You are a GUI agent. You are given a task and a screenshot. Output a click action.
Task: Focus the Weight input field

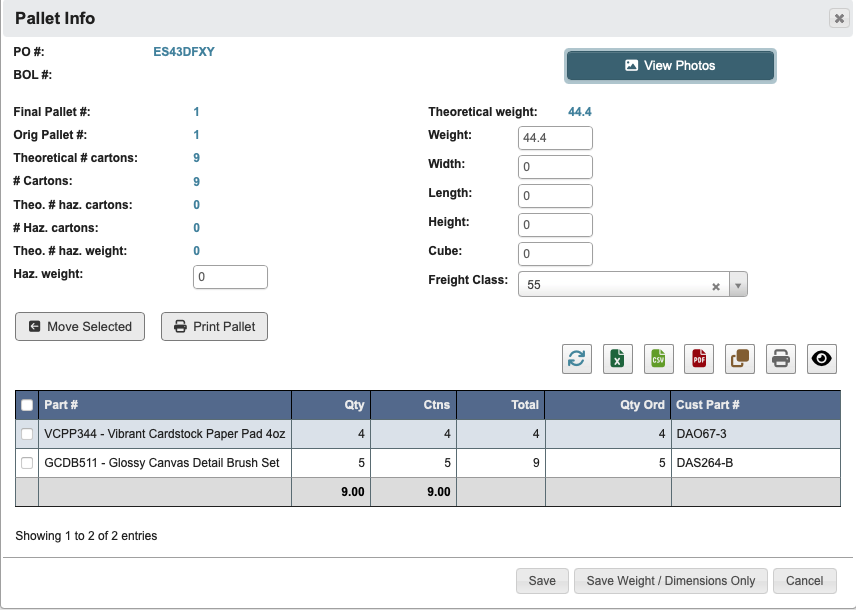(555, 138)
